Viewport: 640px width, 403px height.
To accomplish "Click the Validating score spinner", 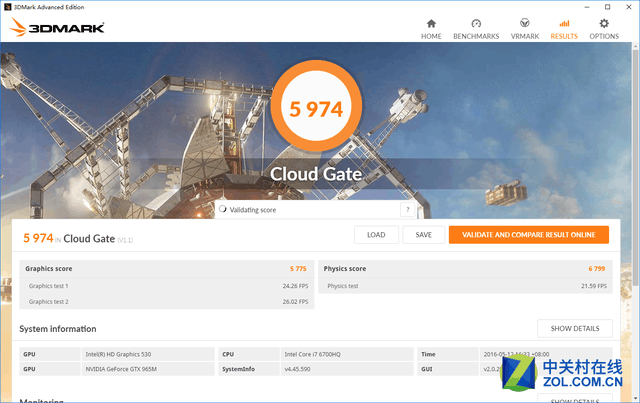I will tap(222, 209).
